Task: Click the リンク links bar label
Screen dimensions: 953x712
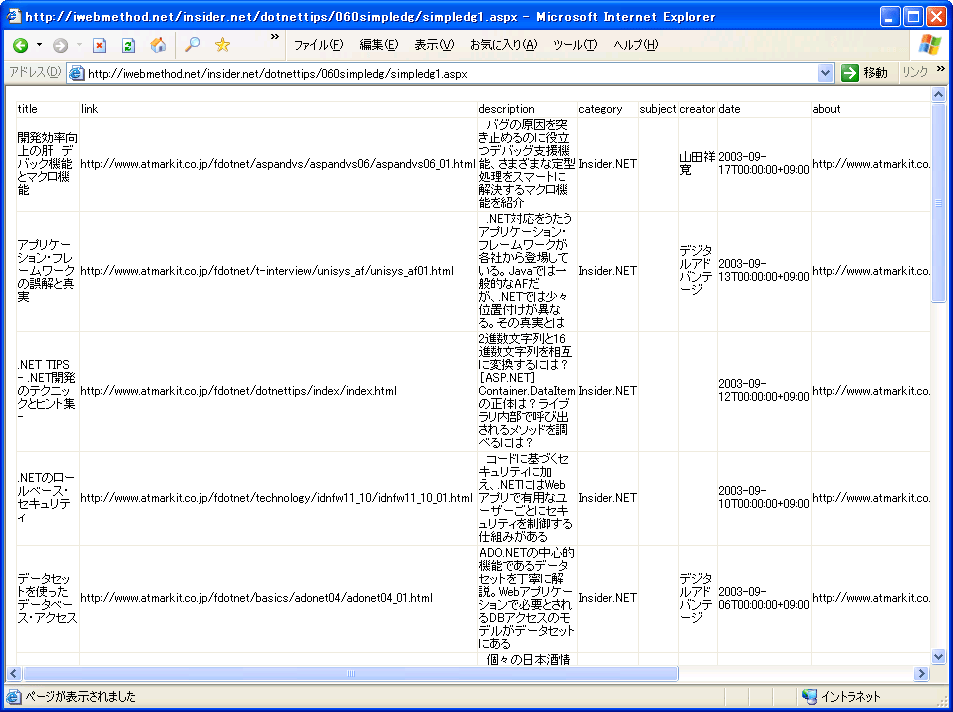Action: 915,72
